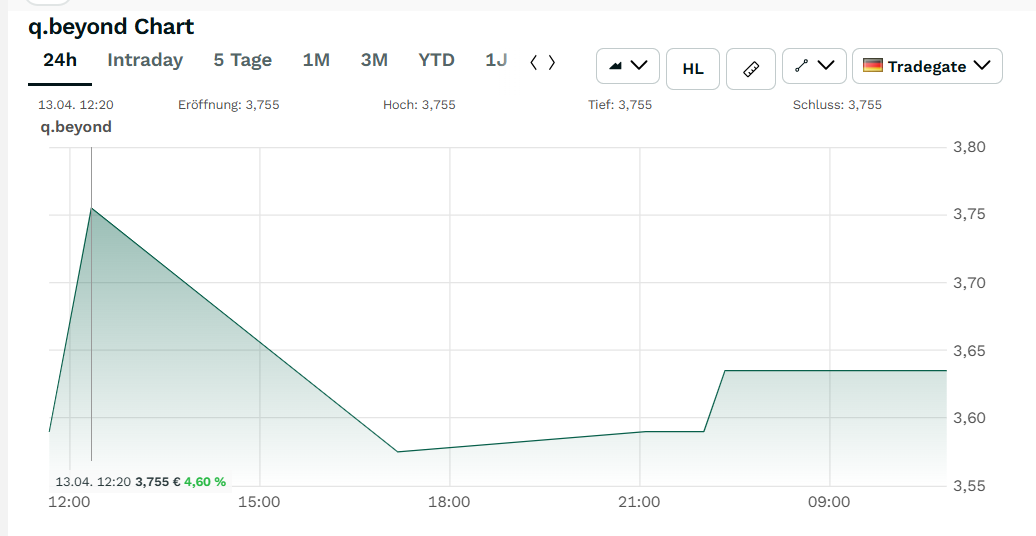Screen dimensions: 1036x536
Task: Select the 24h time range tab
Action: (60, 60)
